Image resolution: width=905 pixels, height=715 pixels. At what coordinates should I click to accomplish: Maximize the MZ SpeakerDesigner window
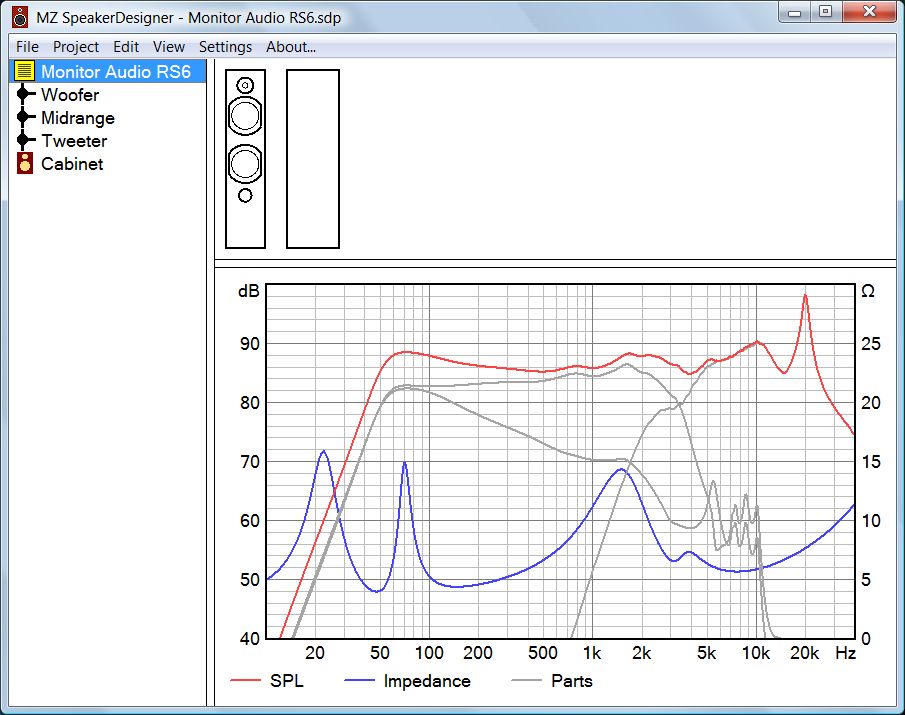point(826,12)
